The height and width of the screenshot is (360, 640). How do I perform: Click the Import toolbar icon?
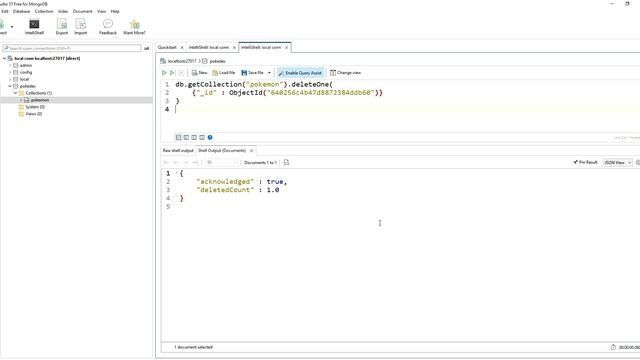pos(81,27)
